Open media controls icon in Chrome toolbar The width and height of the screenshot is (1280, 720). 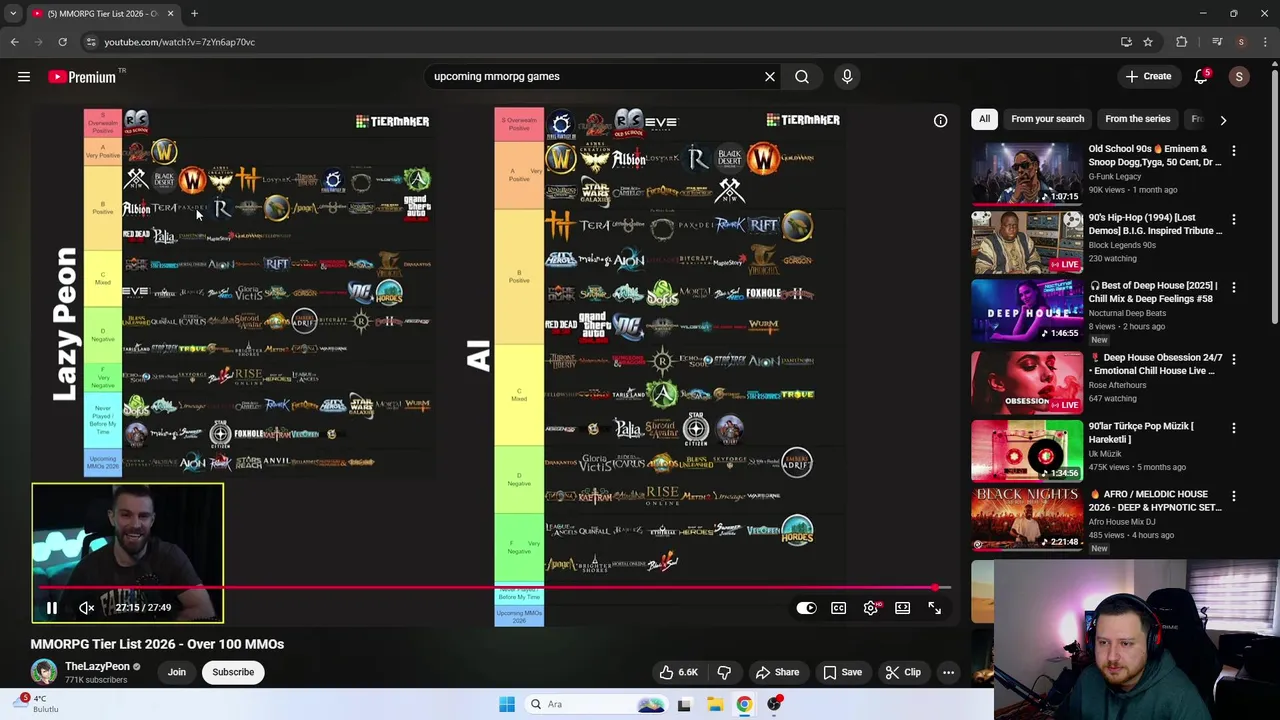tap(1217, 42)
